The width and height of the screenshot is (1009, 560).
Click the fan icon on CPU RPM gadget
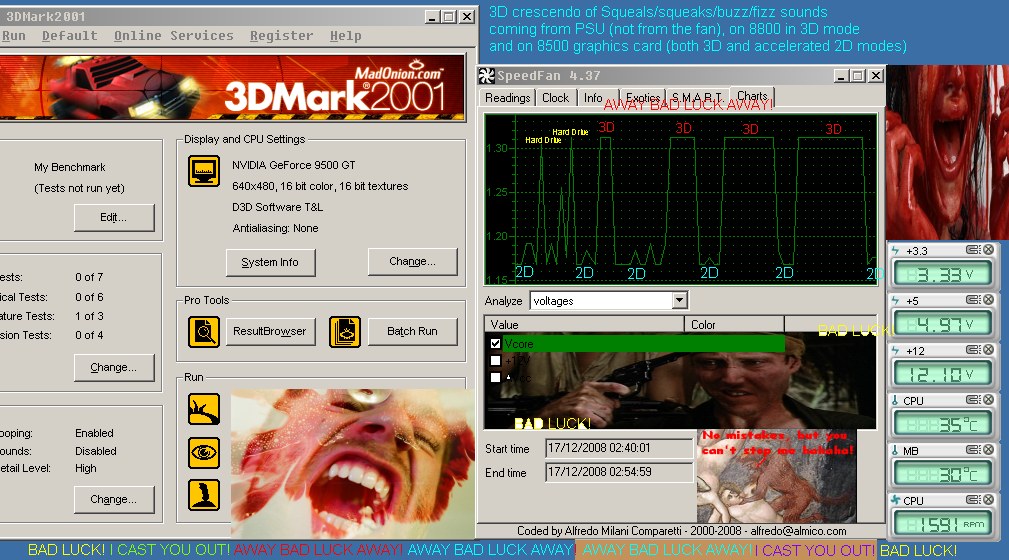pos(895,500)
